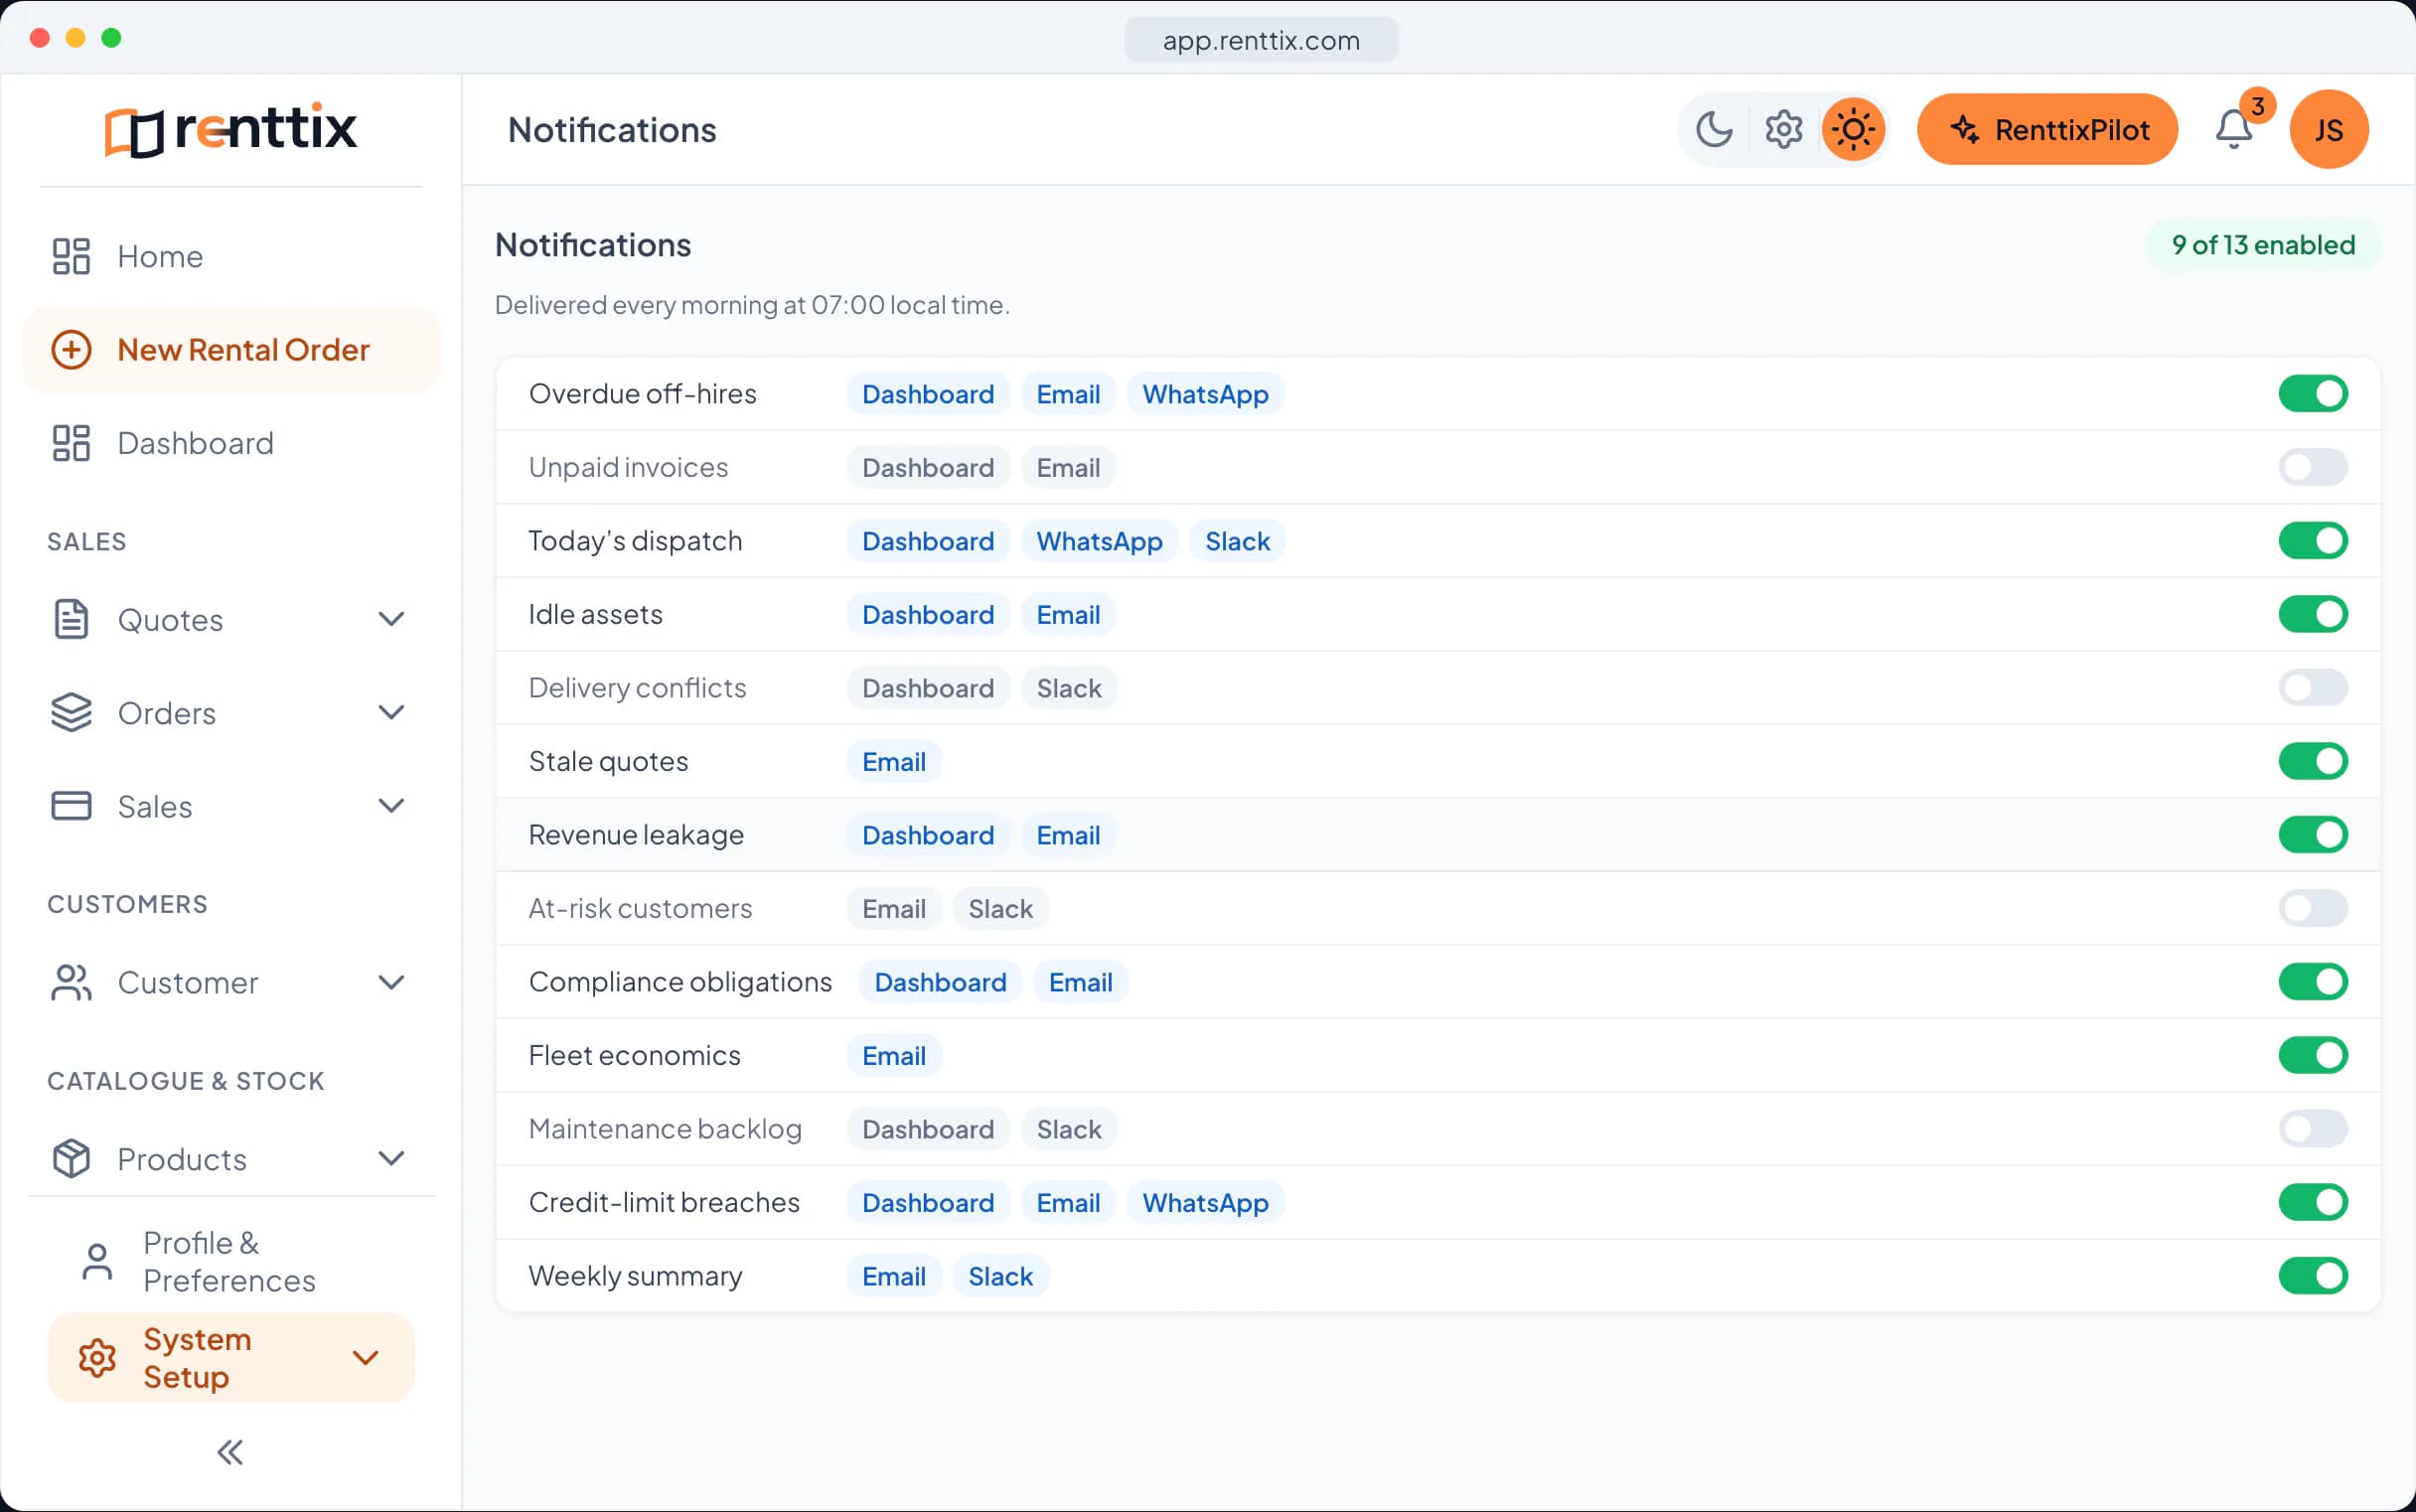Expand the Sales submenu chevron

391,806
